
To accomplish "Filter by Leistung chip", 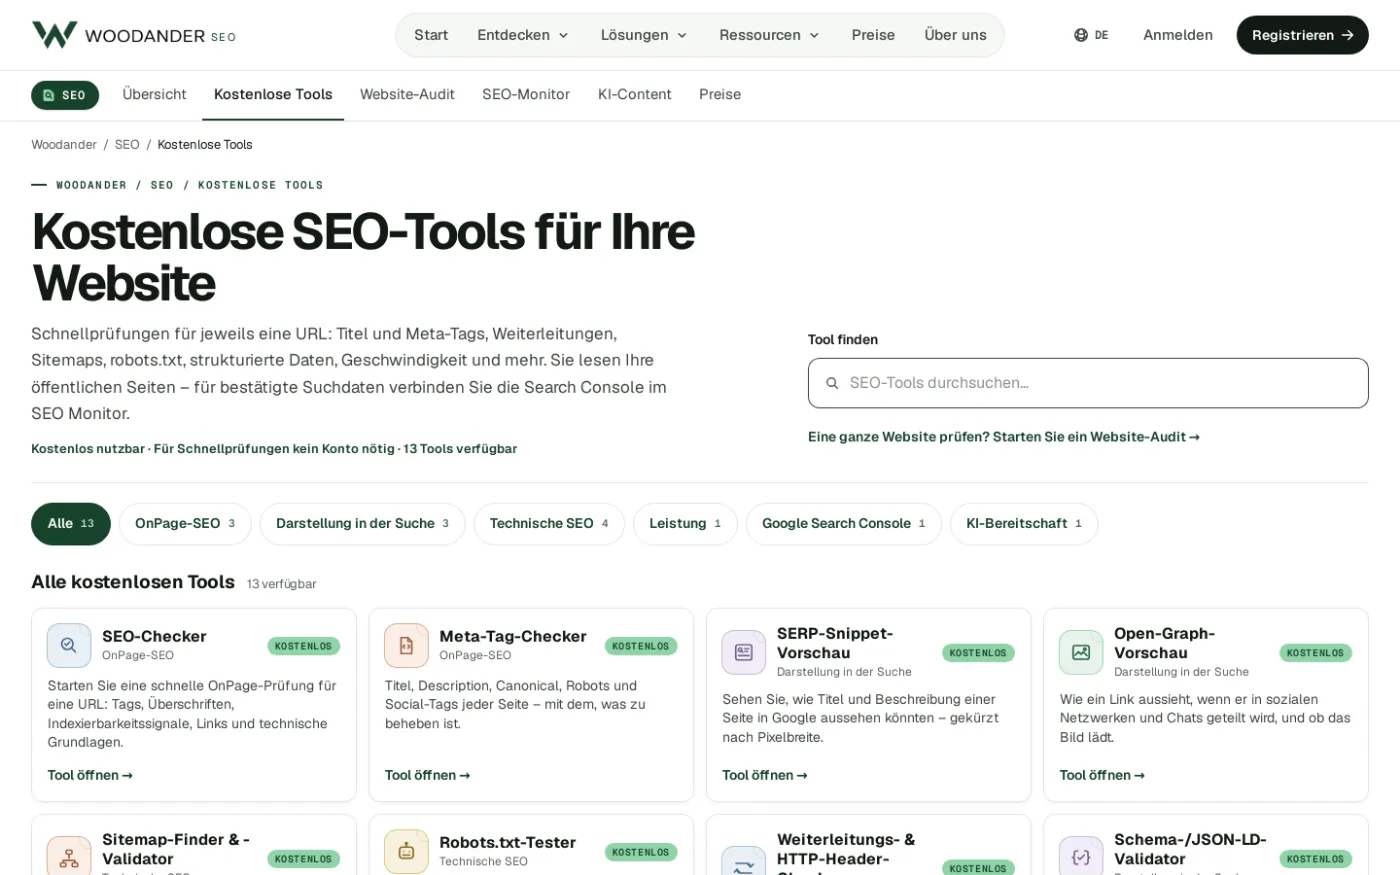I will [685, 524].
